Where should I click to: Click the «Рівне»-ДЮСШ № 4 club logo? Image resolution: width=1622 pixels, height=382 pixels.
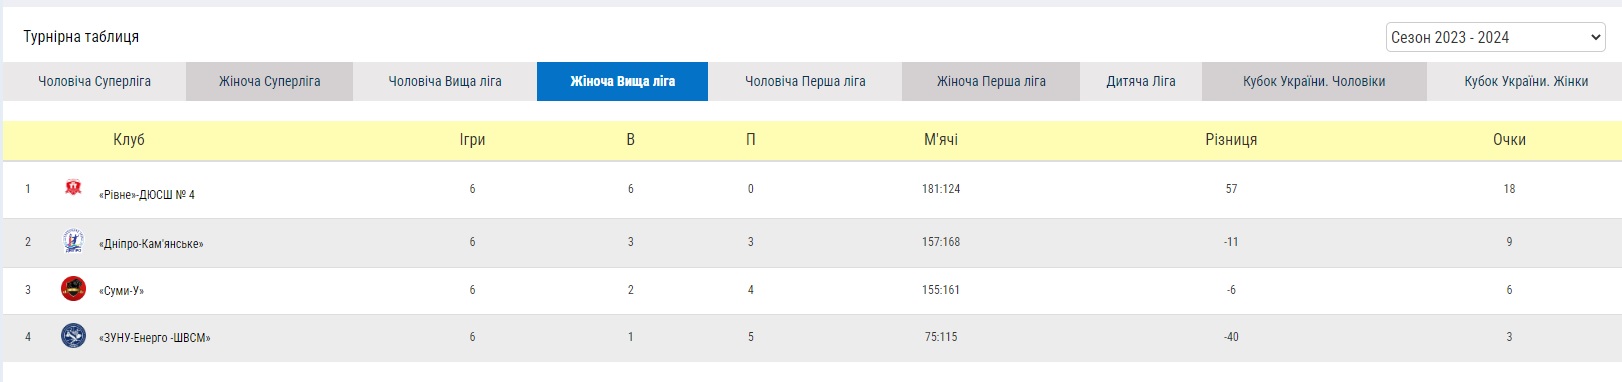pyautogui.click(x=73, y=187)
